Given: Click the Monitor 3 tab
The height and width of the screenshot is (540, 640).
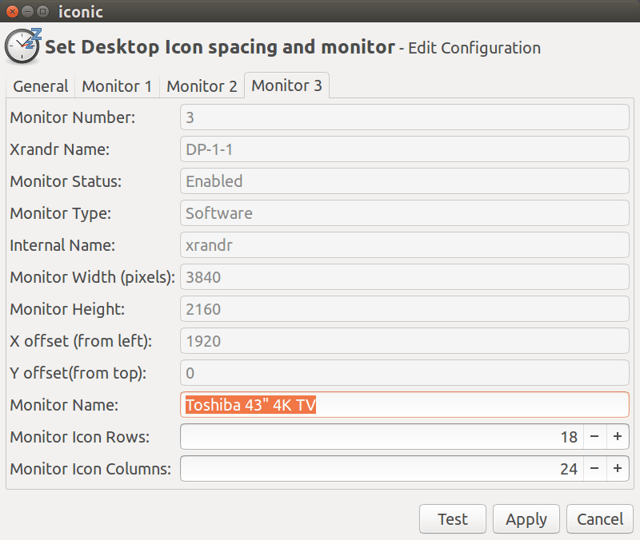Looking at the screenshot, I should [287, 86].
